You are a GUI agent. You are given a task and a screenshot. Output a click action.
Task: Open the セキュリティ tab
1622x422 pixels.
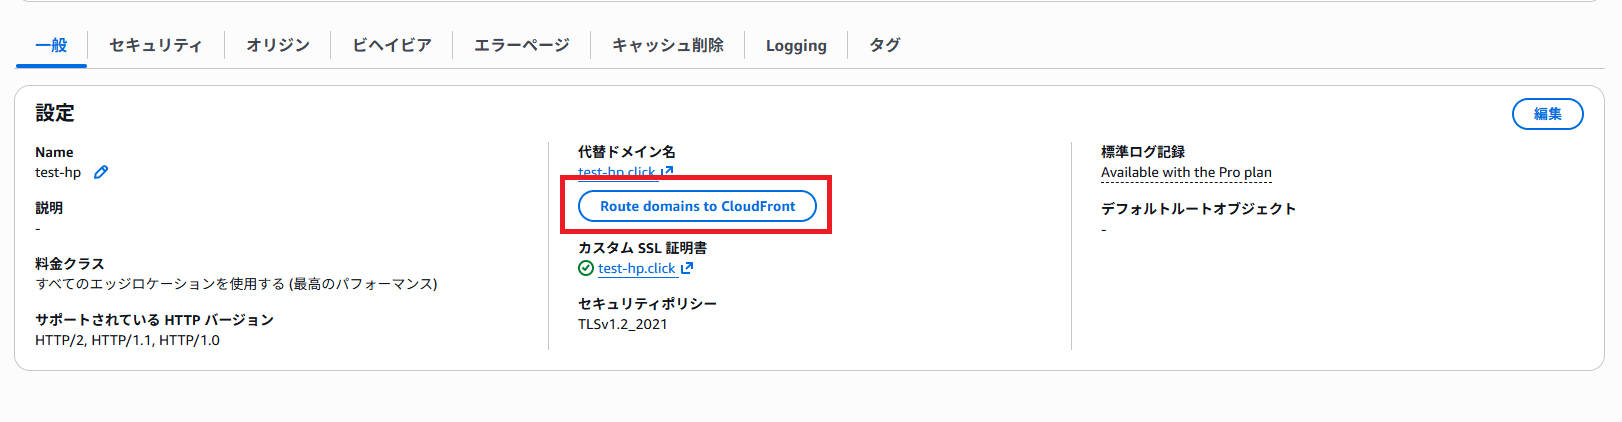point(155,45)
